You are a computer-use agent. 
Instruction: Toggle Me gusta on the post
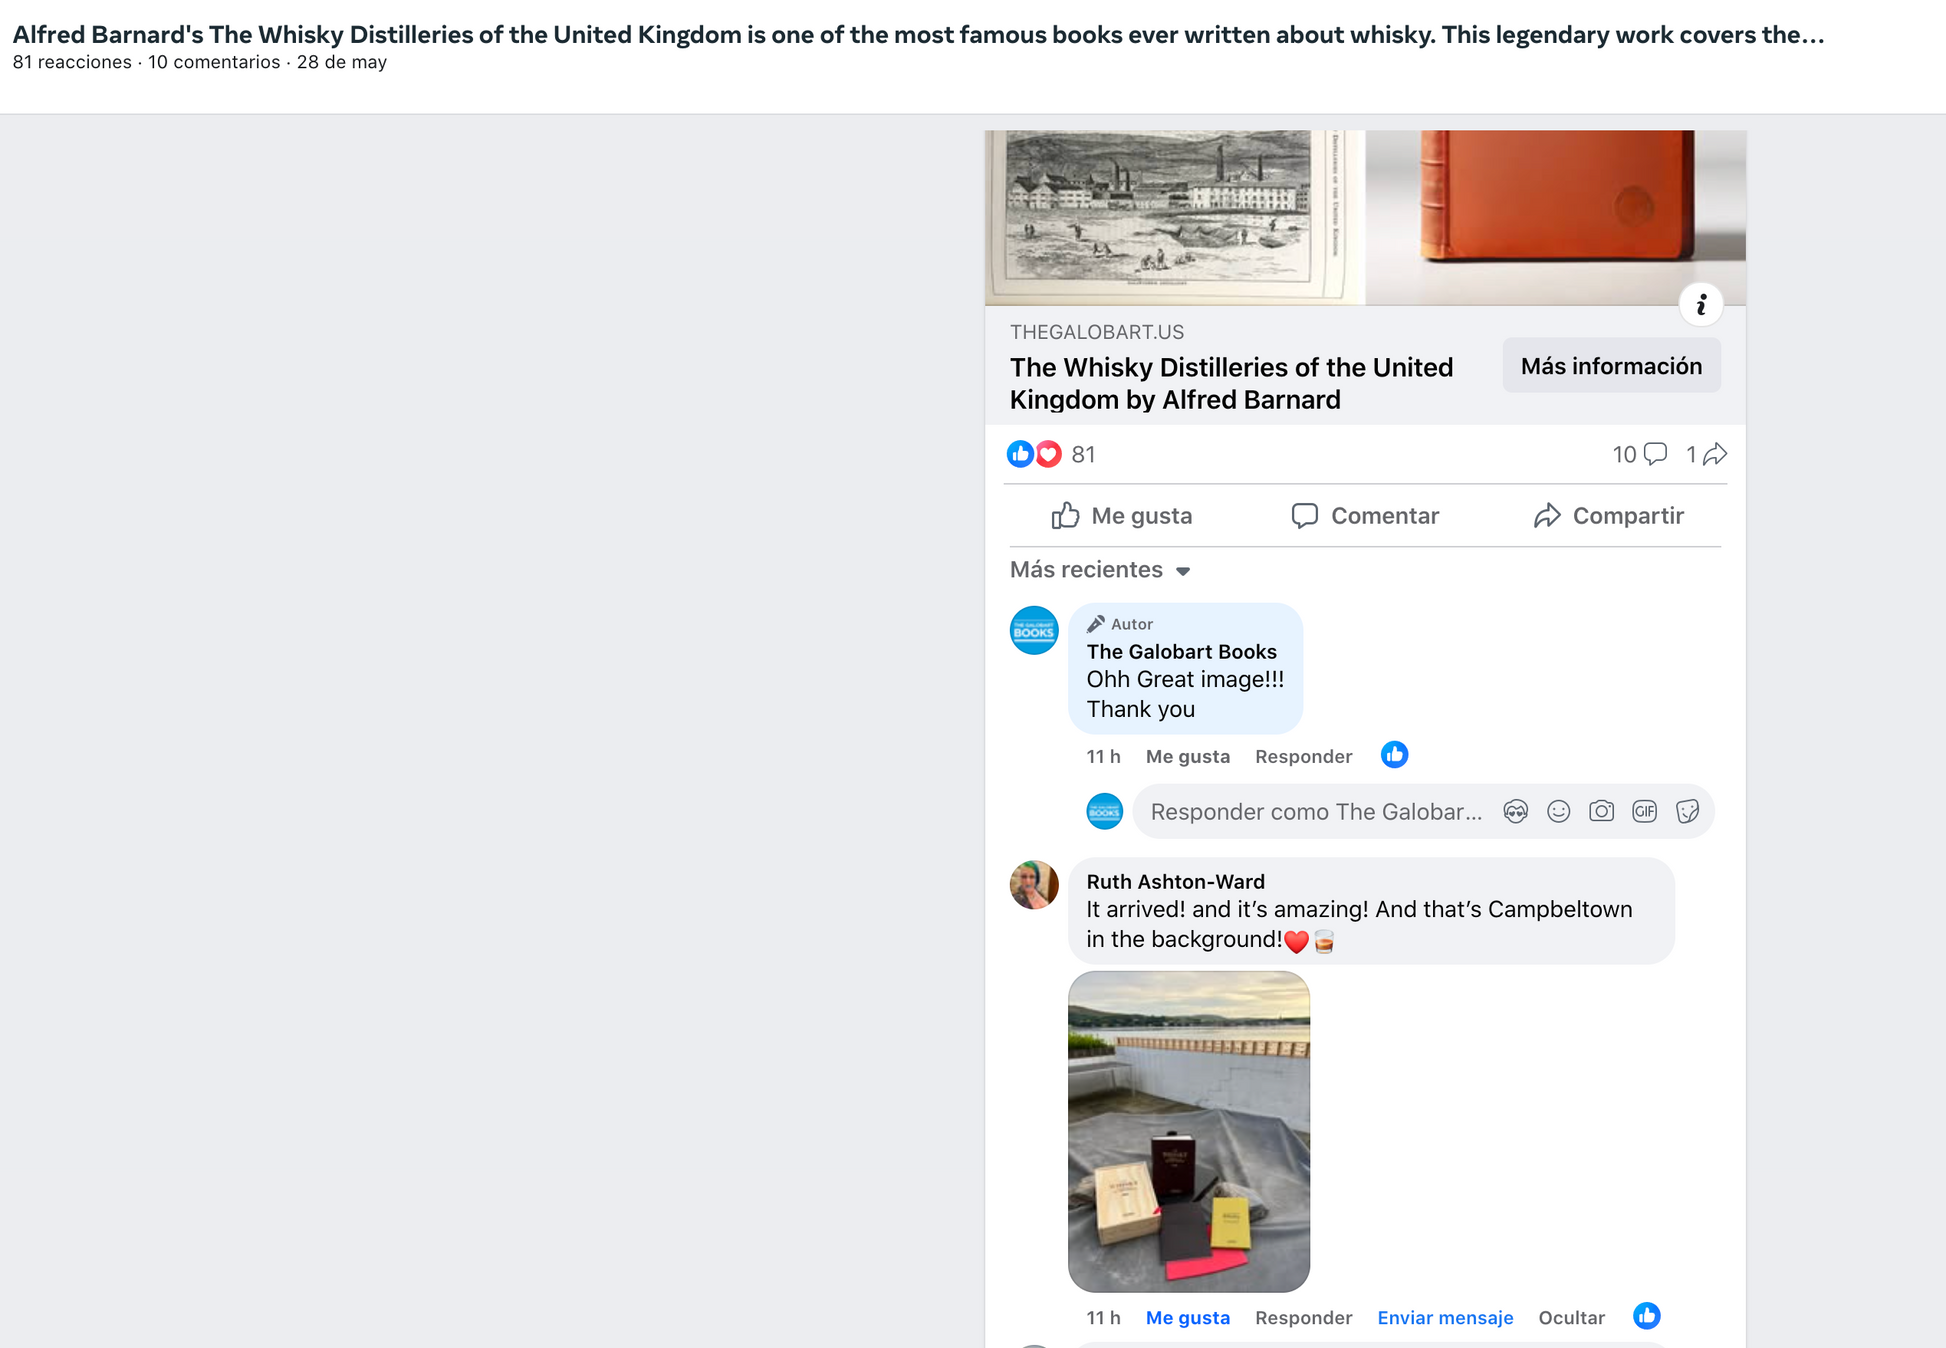pyautogui.click(x=1122, y=516)
